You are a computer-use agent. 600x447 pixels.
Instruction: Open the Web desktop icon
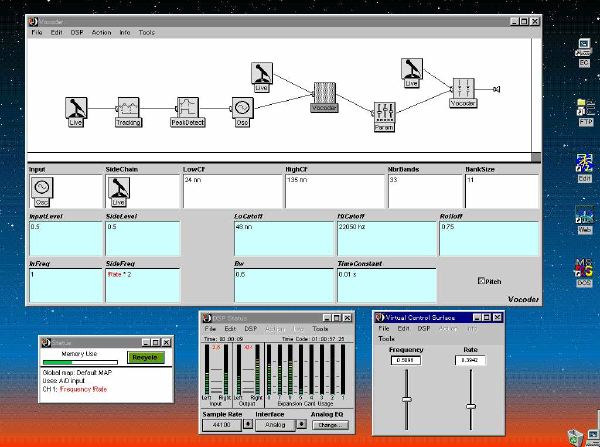tap(583, 217)
